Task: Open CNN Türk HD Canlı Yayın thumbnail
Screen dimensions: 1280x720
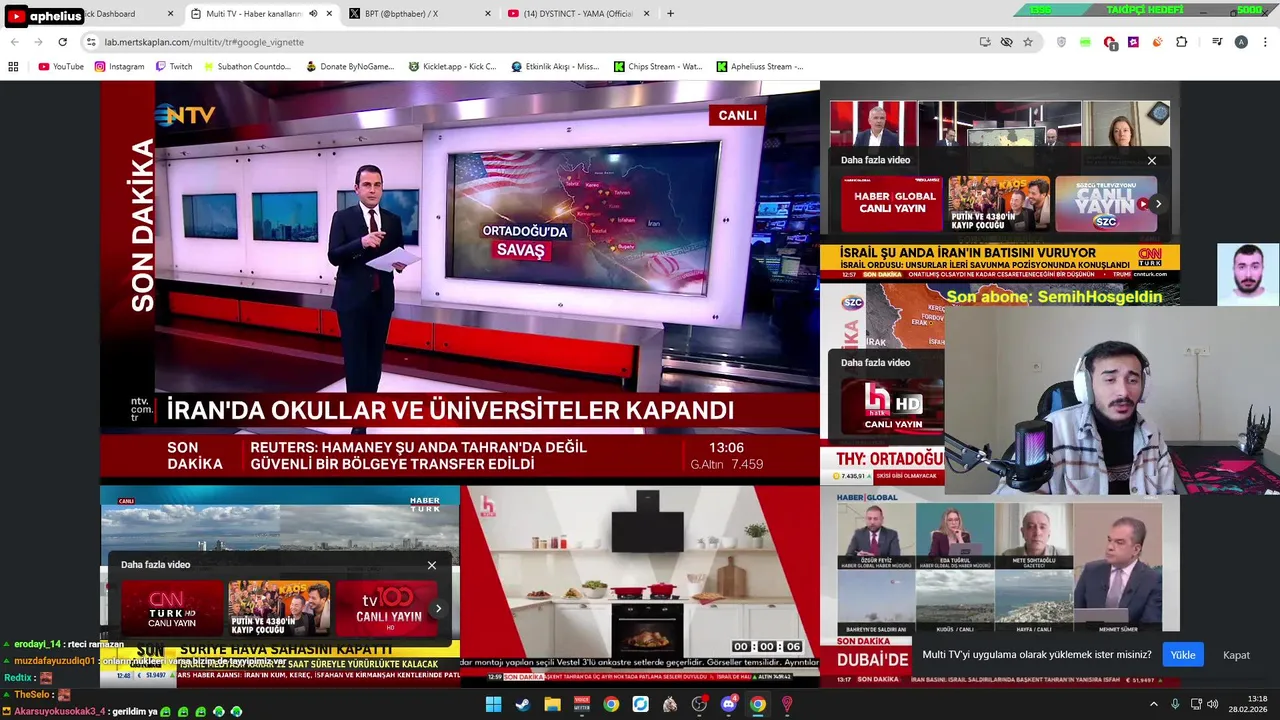Action: click(x=172, y=608)
